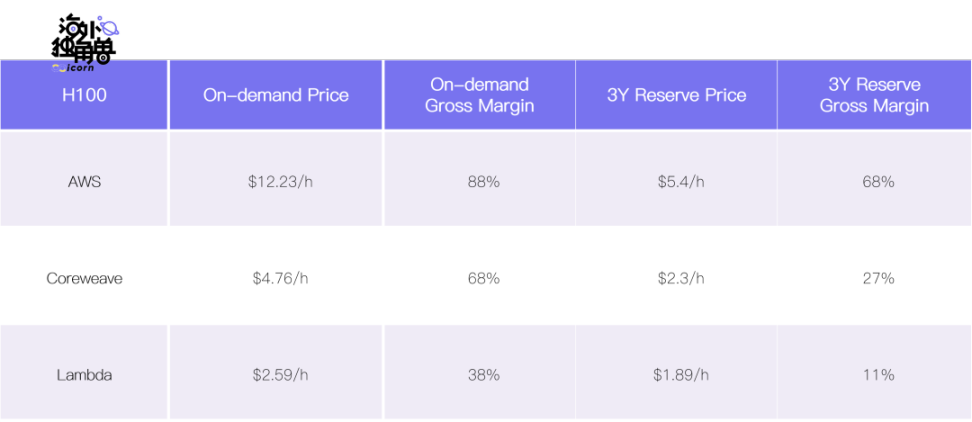Select the $2.59/h price cell

276,375
